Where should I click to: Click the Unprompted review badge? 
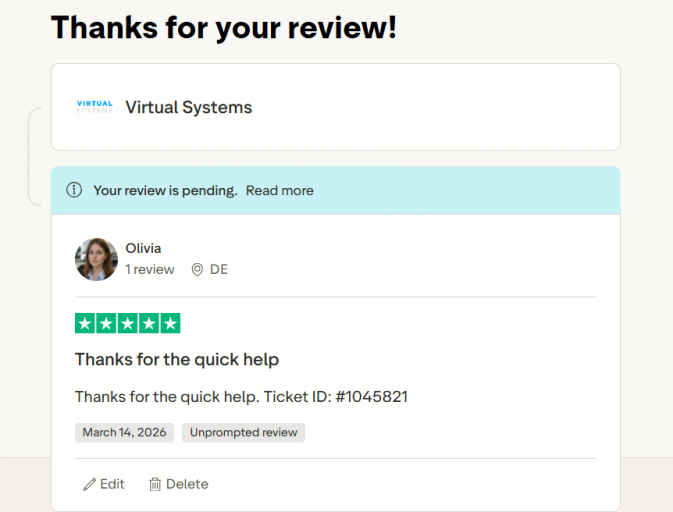[243, 432]
